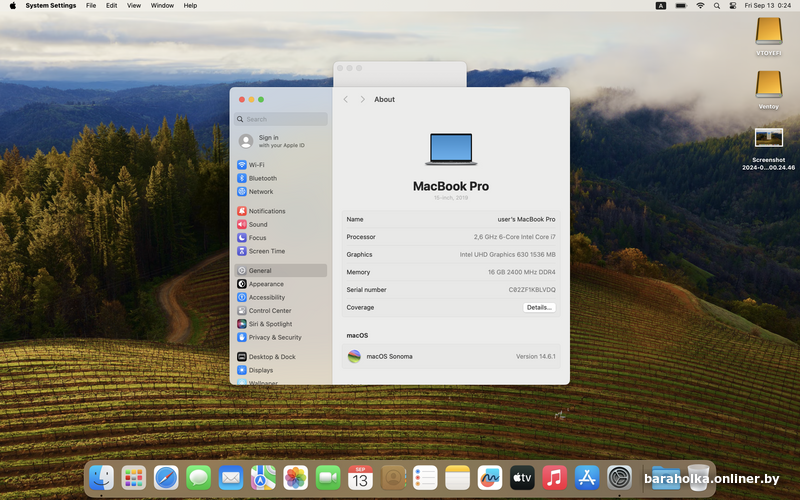
Task: Focus the settings Search field
Action: click(x=281, y=119)
